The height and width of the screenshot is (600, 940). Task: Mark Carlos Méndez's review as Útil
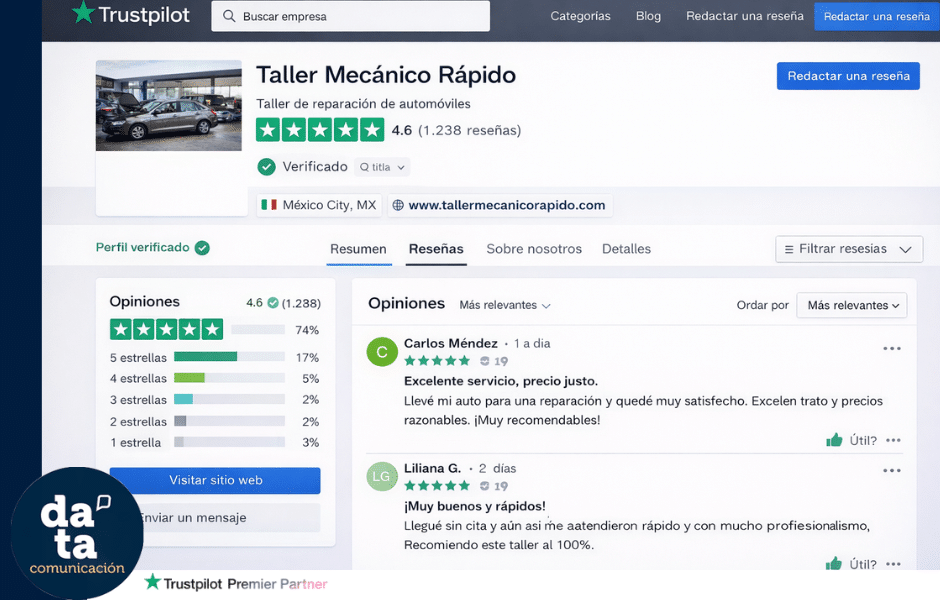pyautogui.click(x=851, y=440)
